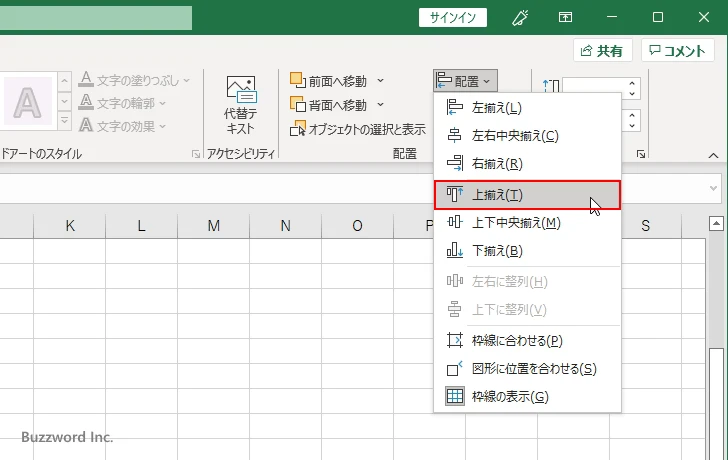
Task: Select column O header
Action: click(x=358, y=226)
